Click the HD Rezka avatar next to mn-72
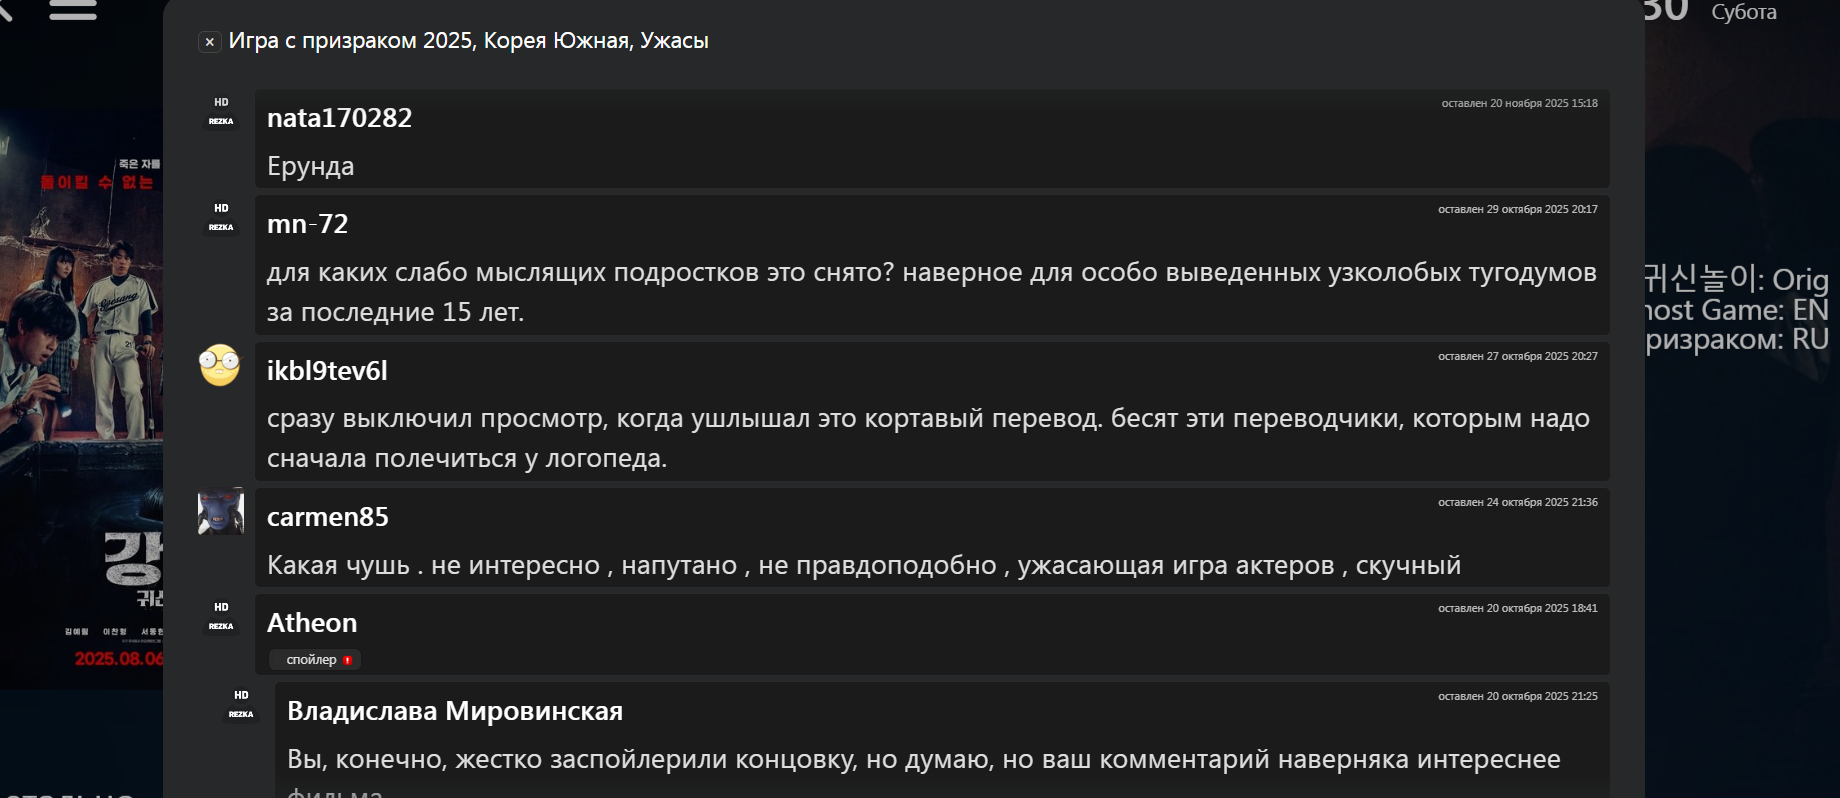1840x798 pixels. click(x=221, y=218)
